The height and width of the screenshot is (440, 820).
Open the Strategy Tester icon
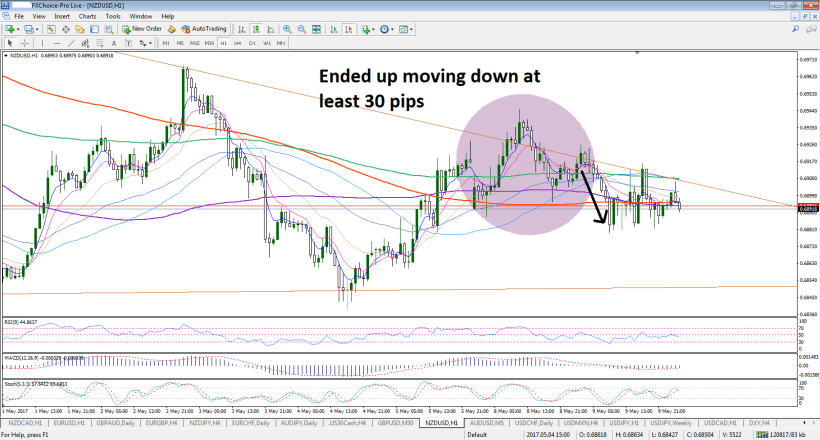(x=109, y=29)
